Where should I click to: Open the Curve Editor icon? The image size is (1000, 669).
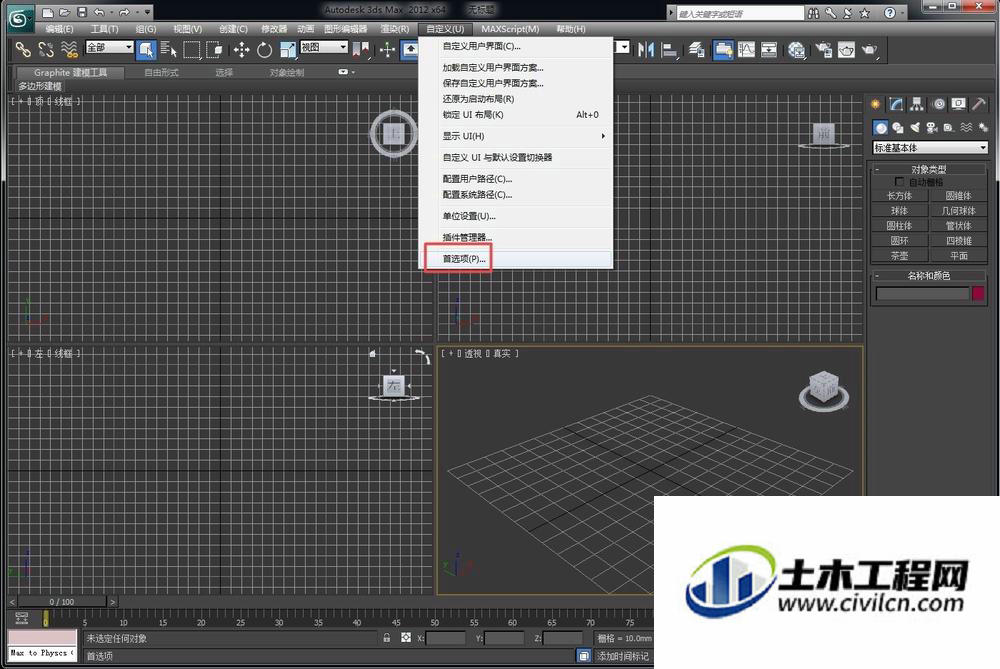pos(746,50)
